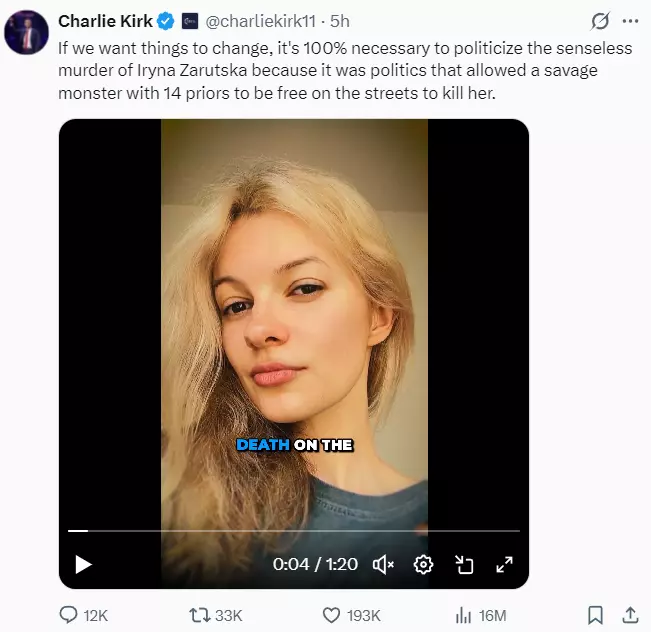651x632 pixels.
Task: Open the @charliekirk11 handle link
Action: pyautogui.click(x=261, y=21)
